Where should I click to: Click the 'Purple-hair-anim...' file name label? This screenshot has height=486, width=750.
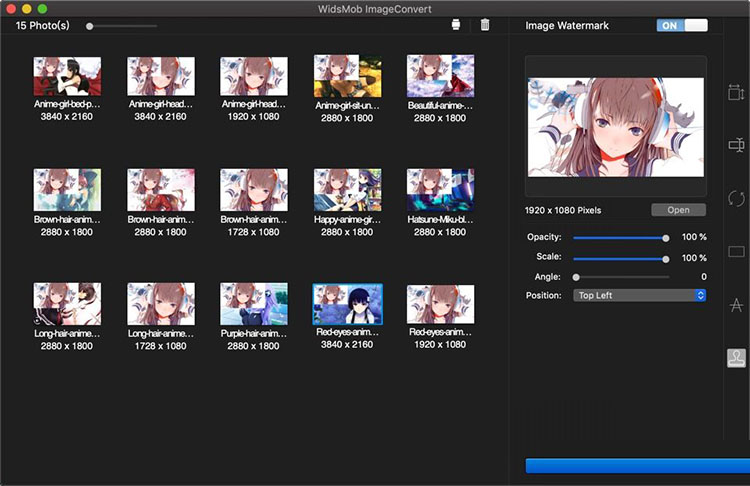click(254, 333)
